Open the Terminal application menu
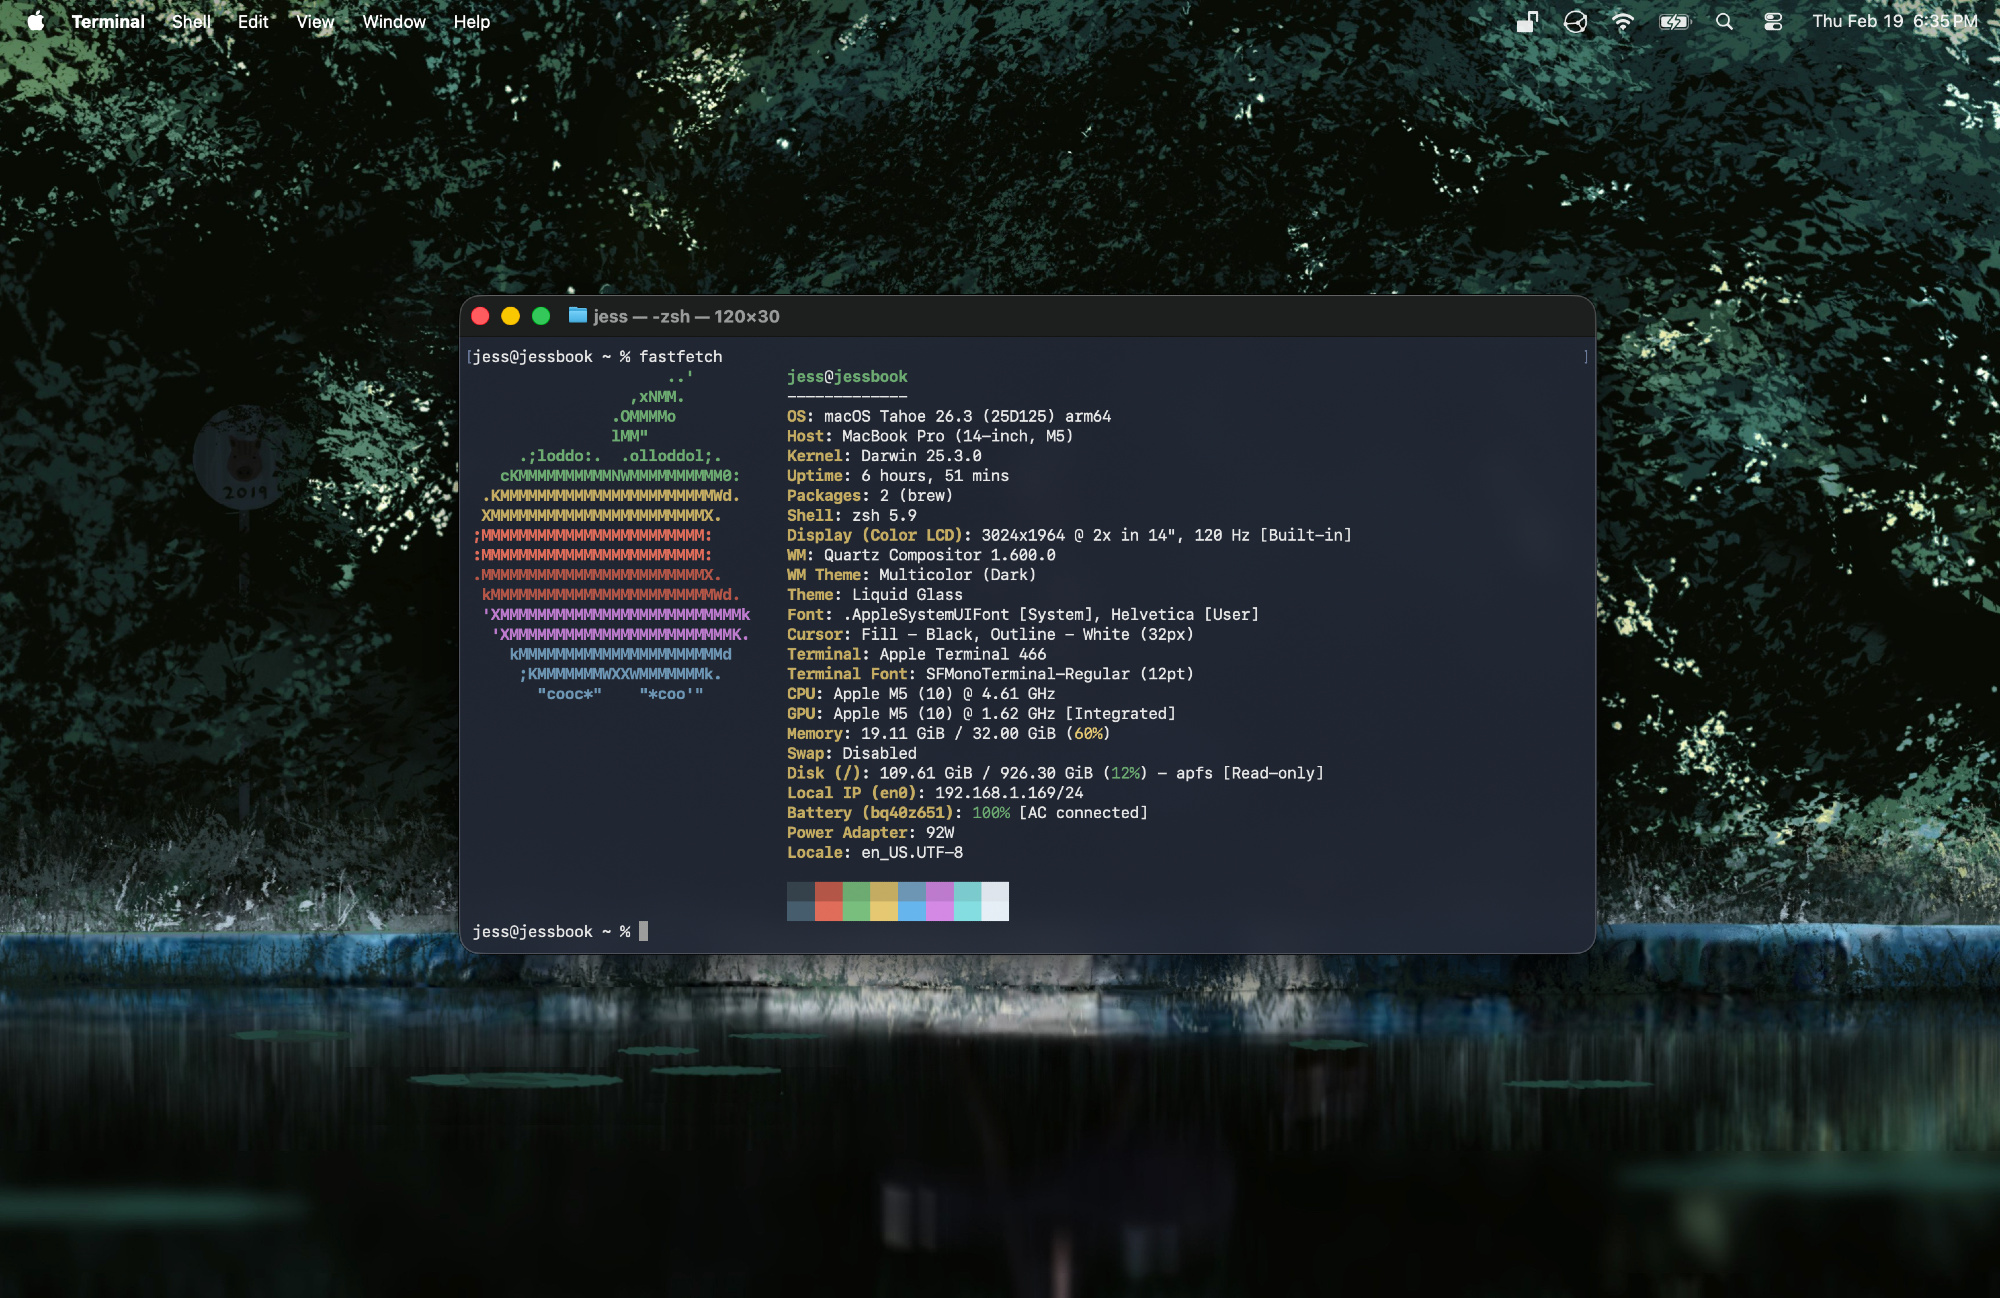Screen dimensions: 2000x1298 tap(108, 21)
